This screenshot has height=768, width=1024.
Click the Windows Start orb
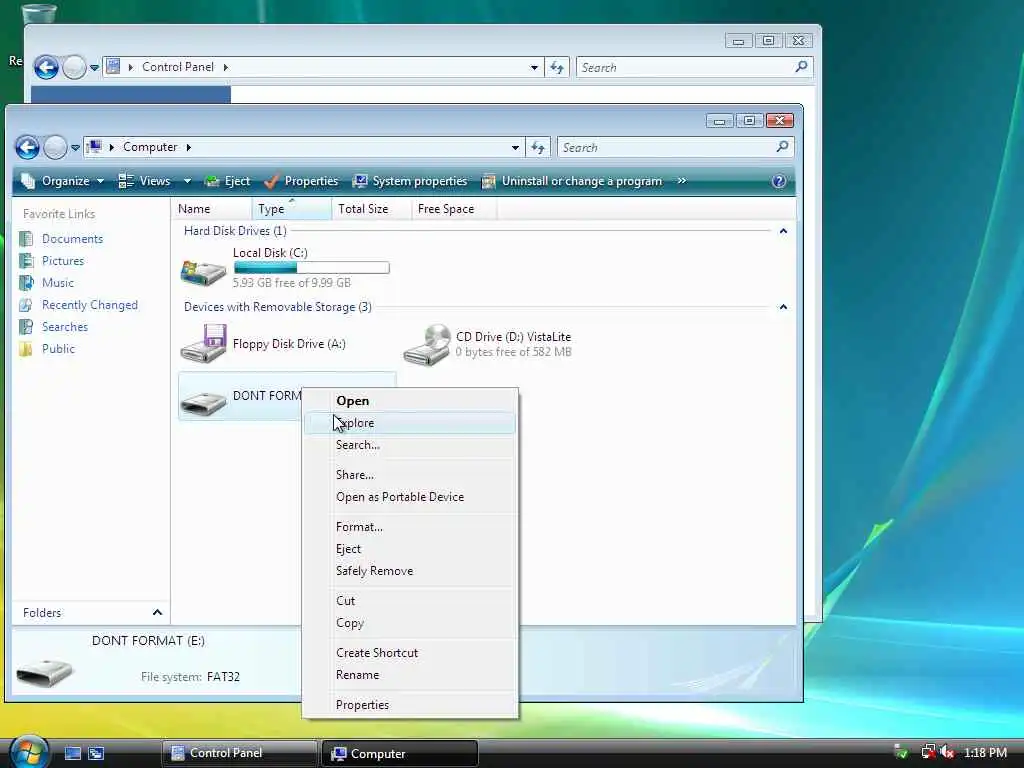(x=28, y=752)
